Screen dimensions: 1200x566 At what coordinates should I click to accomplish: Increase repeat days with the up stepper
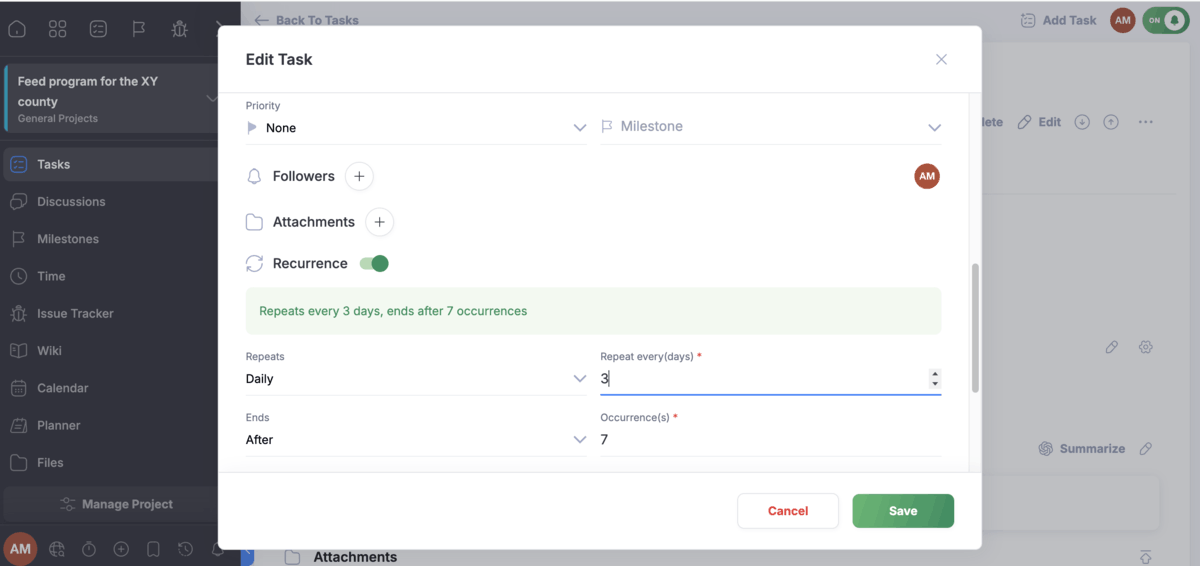[935, 374]
